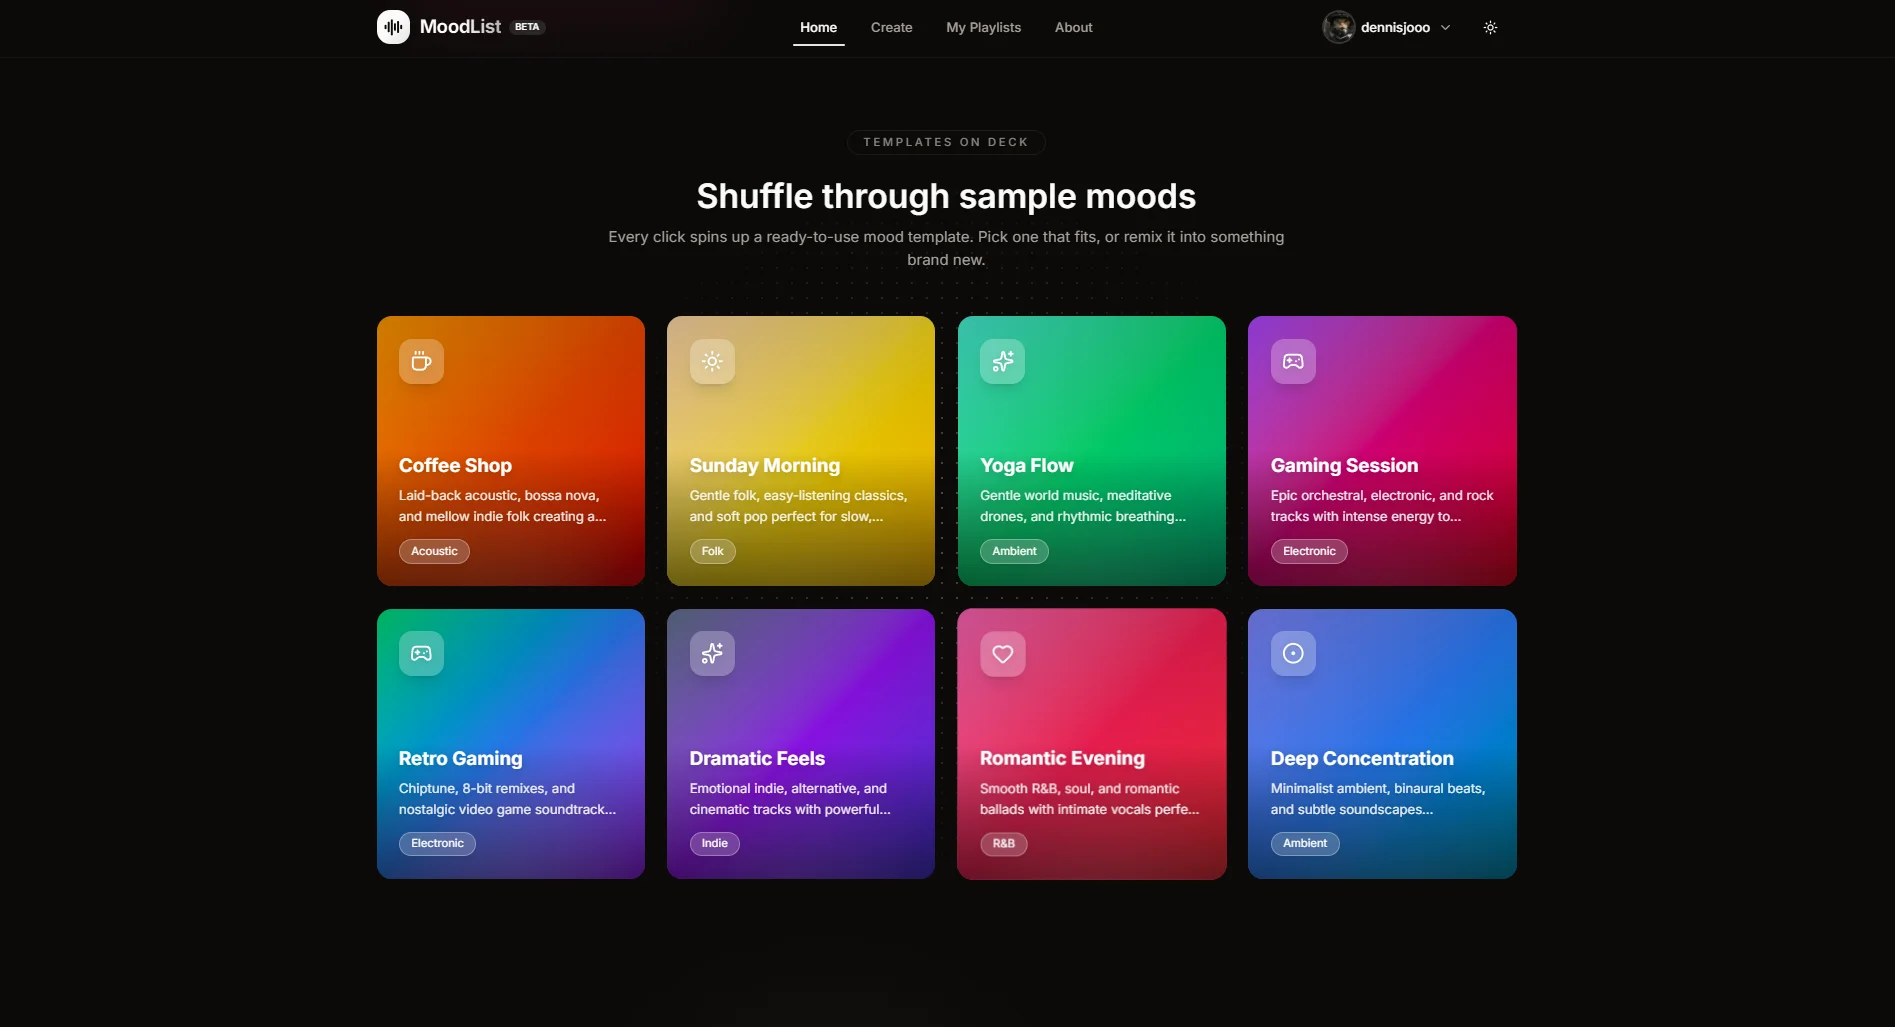Click the coffee cup icon on Coffee Shop card

[420, 362]
